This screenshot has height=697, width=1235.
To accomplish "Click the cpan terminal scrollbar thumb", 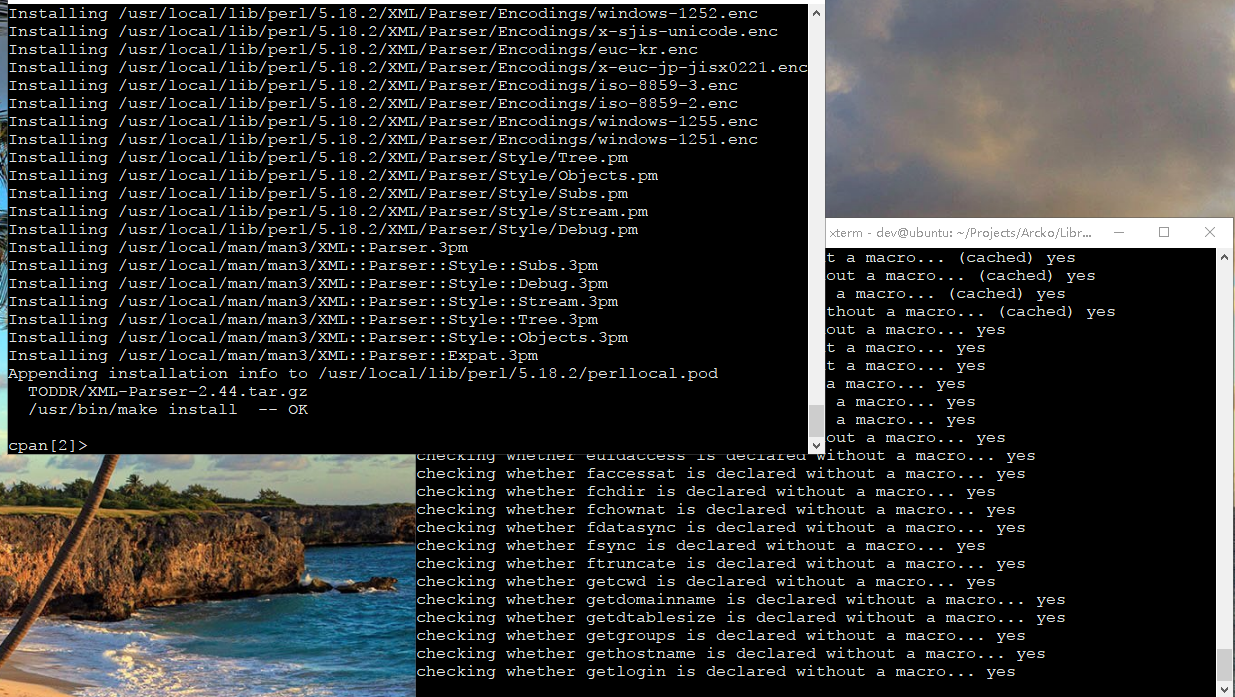I will pos(817,418).
